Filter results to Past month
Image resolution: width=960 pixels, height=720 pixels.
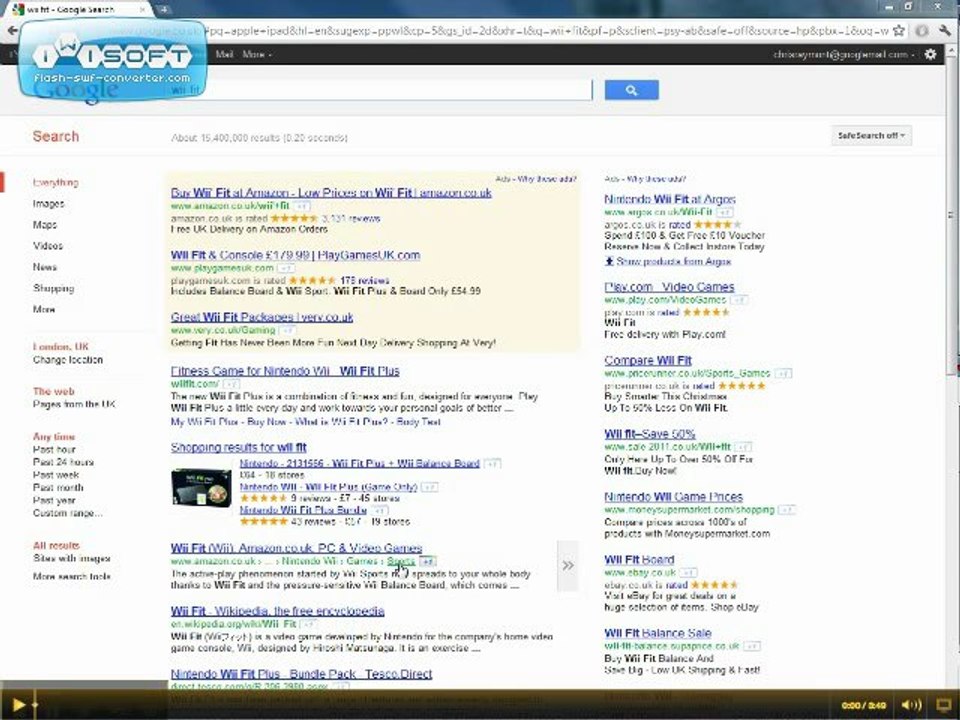click(x=58, y=487)
